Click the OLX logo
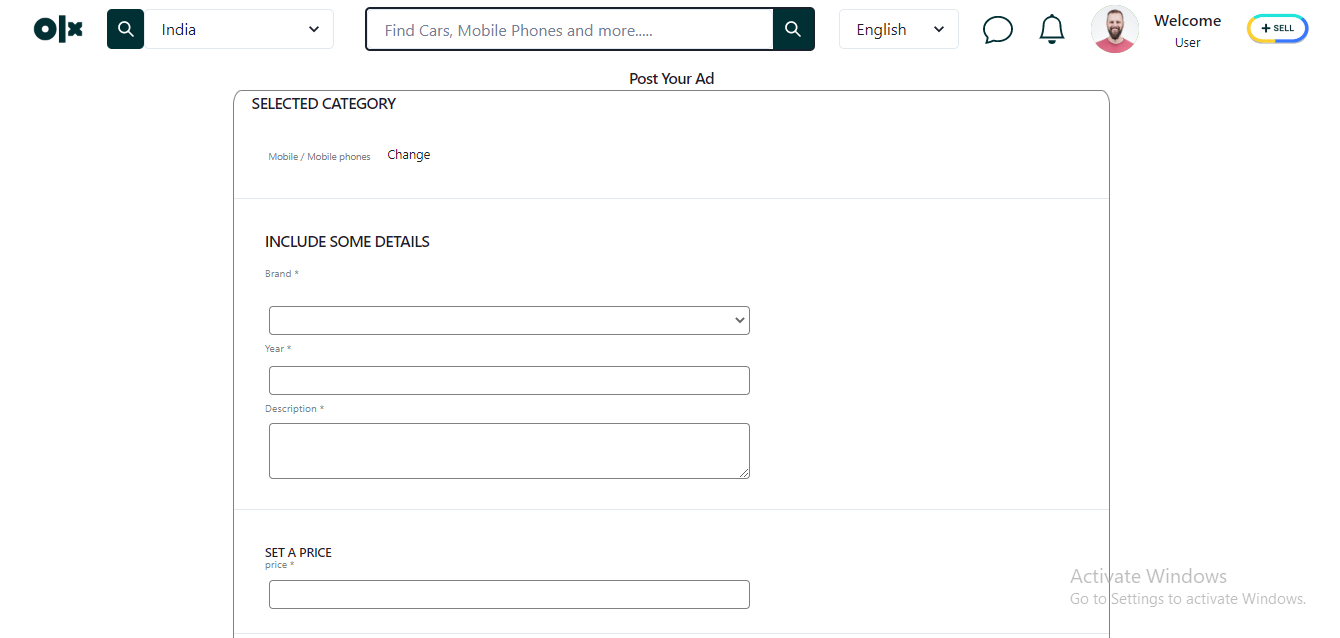The height and width of the screenshot is (638, 1340). (57, 29)
